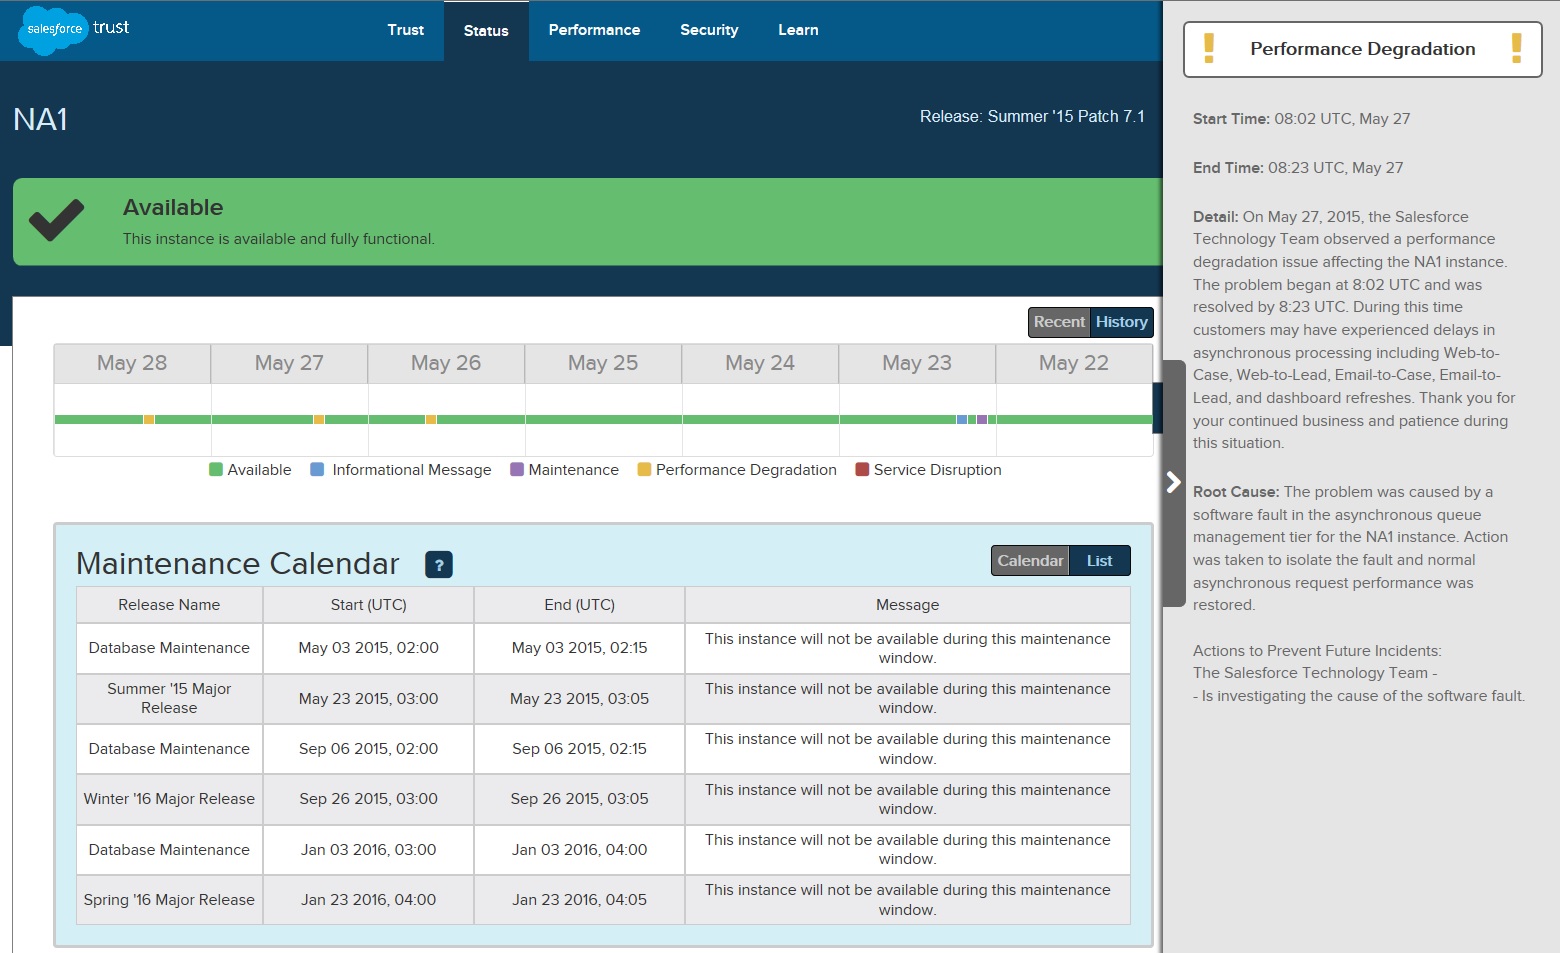Click the May 27 day header
This screenshot has width=1560, height=953.
click(x=289, y=364)
